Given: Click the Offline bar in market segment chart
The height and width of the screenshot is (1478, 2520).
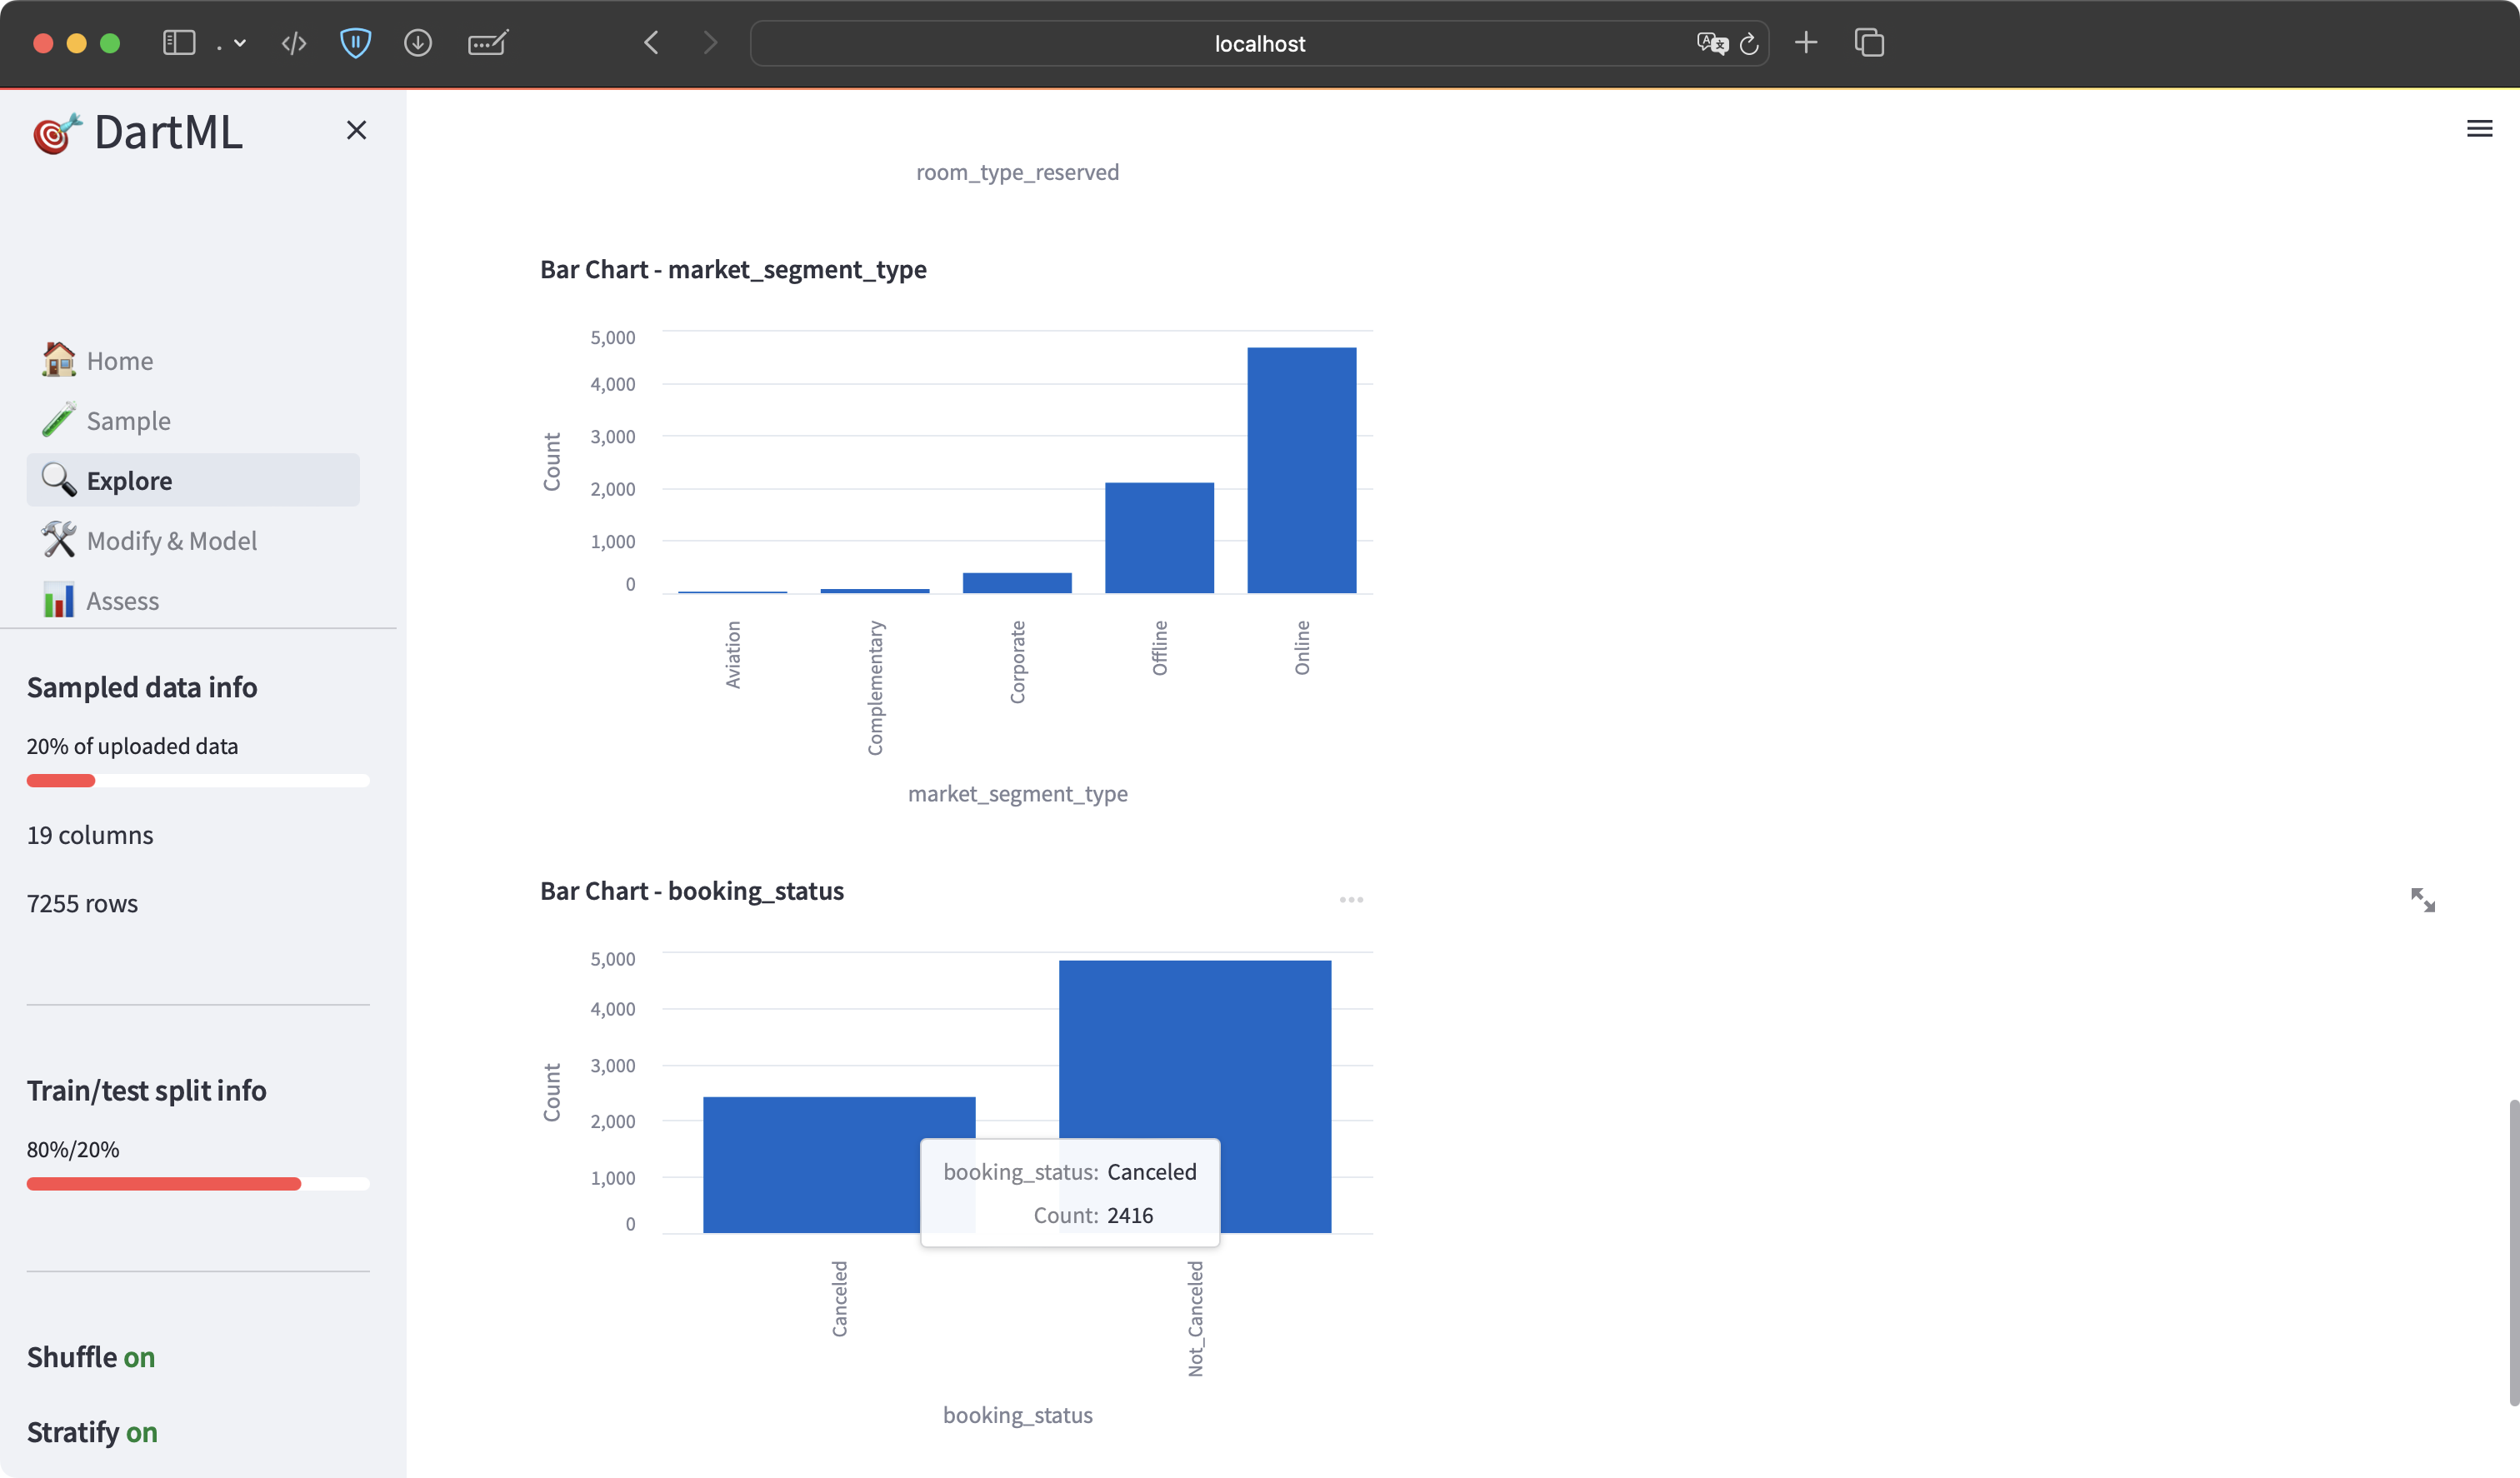Looking at the screenshot, I should tap(1159, 538).
